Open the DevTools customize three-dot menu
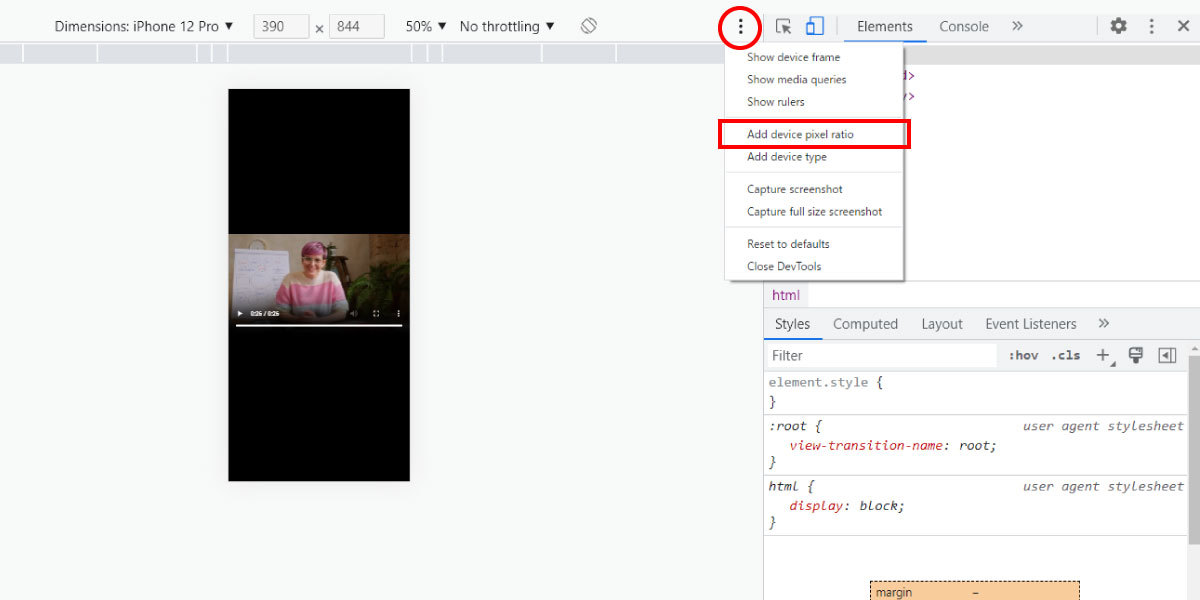 click(1152, 26)
